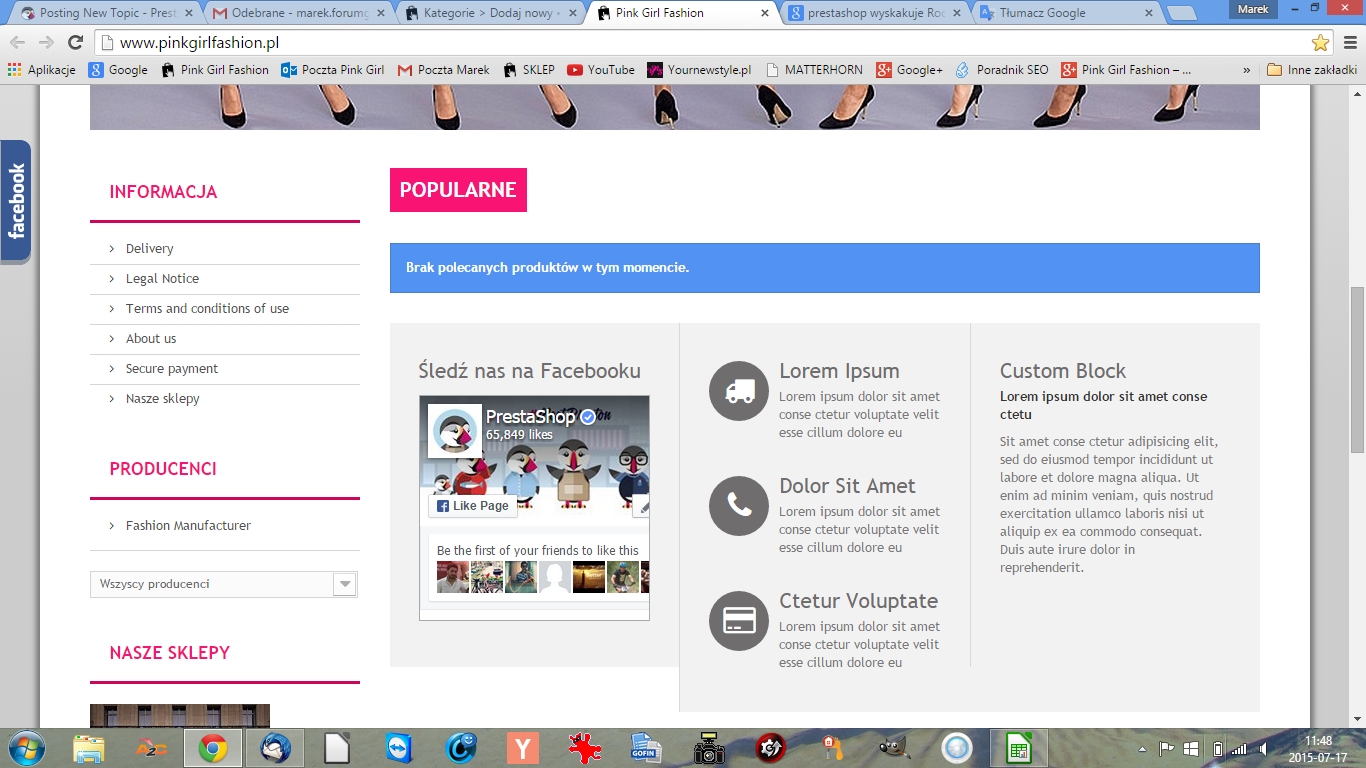Open the YouTube bookmark
Screen dimensions: 1366x768
pos(601,70)
